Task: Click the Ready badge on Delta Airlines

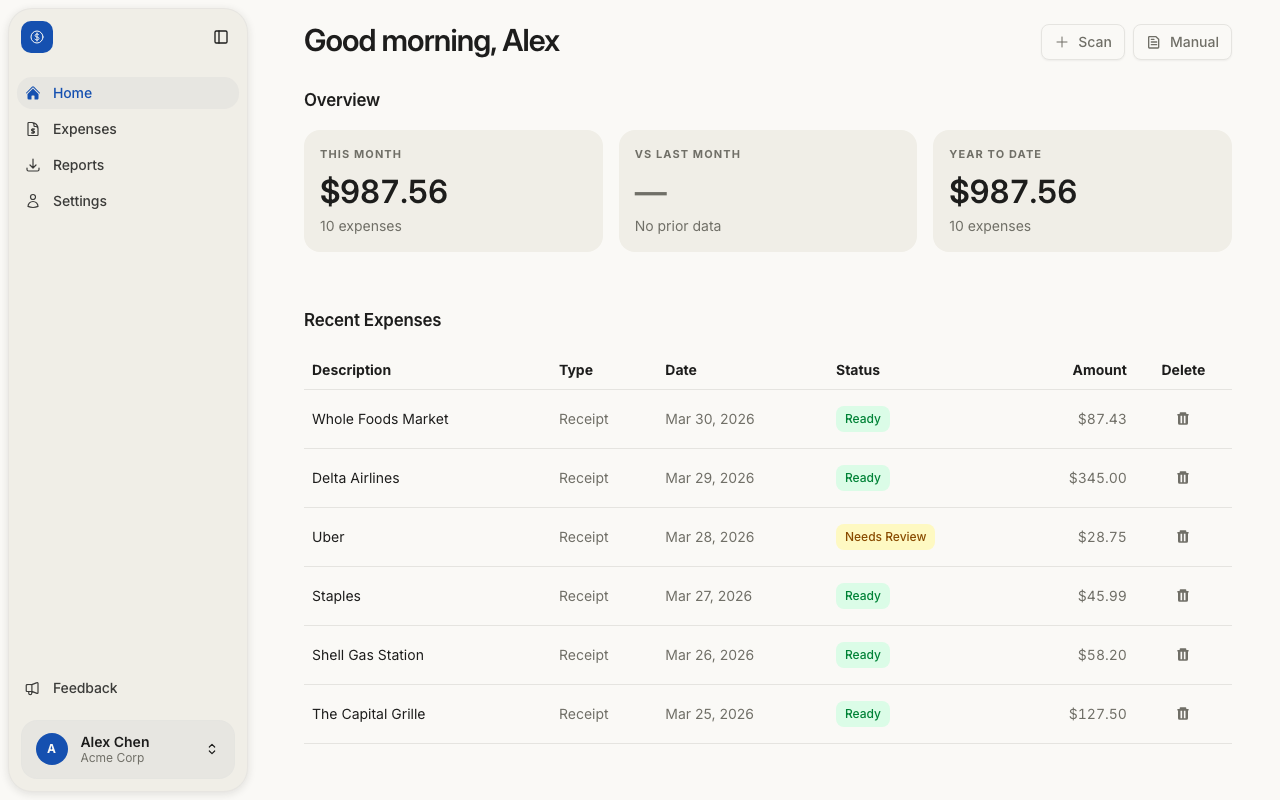Action: pyautogui.click(x=862, y=477)
